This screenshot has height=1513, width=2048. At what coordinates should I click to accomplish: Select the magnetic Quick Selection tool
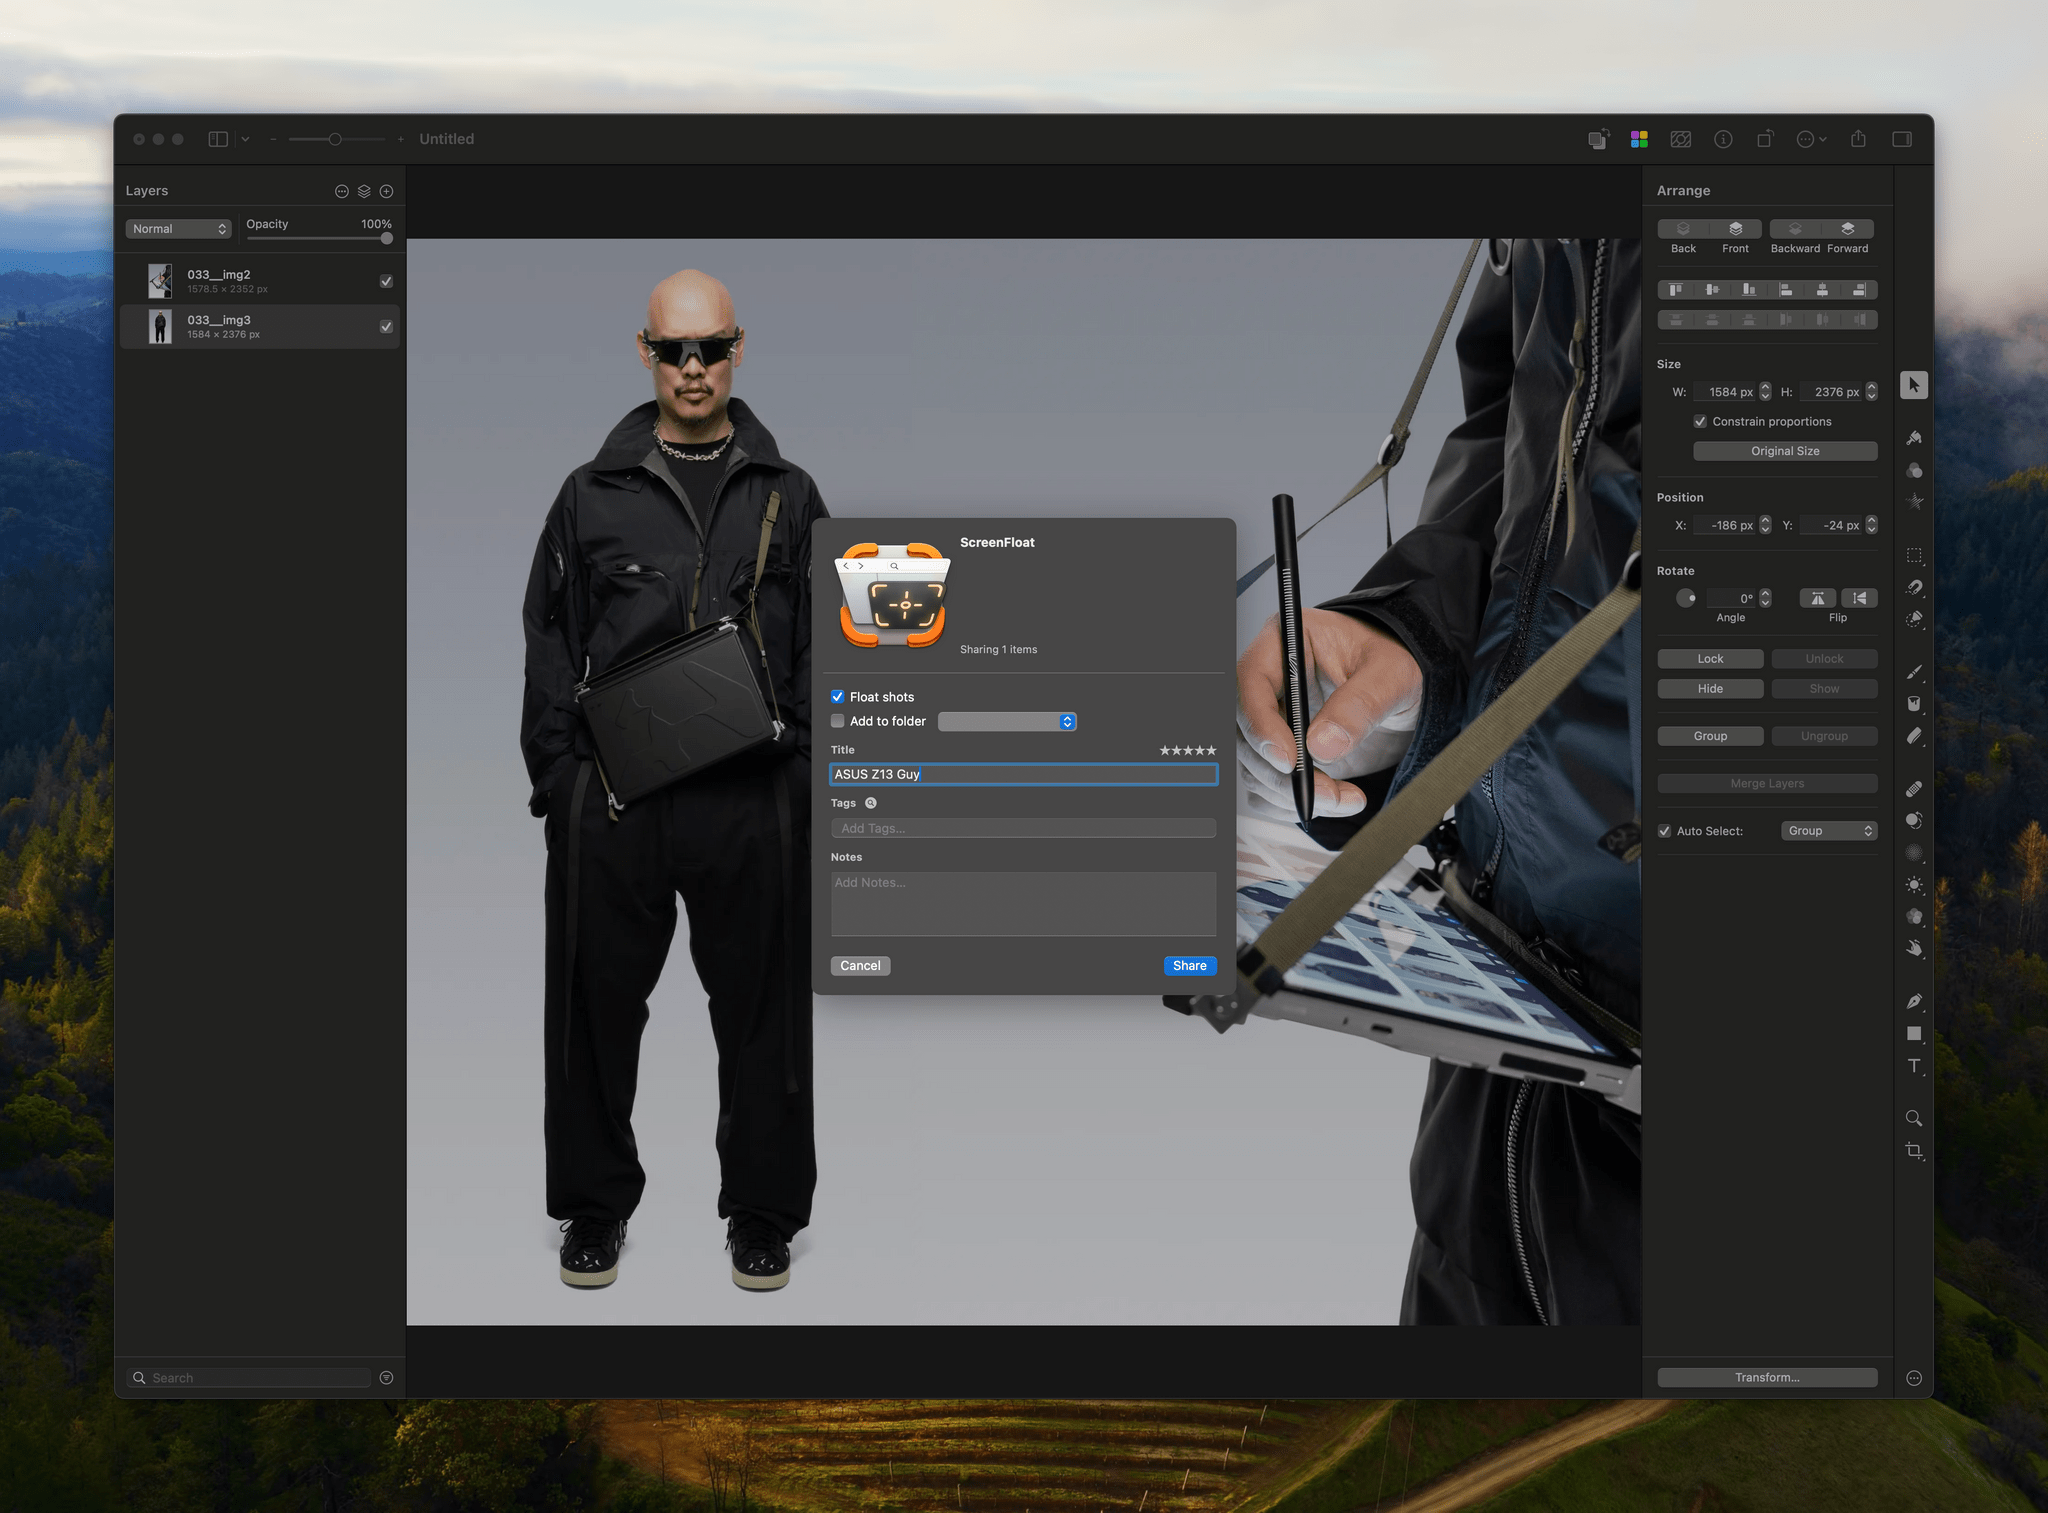(1913, 587)
